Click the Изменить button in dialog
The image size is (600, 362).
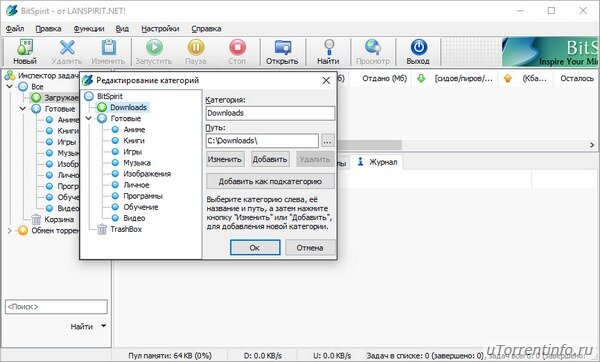pos(225,159)
